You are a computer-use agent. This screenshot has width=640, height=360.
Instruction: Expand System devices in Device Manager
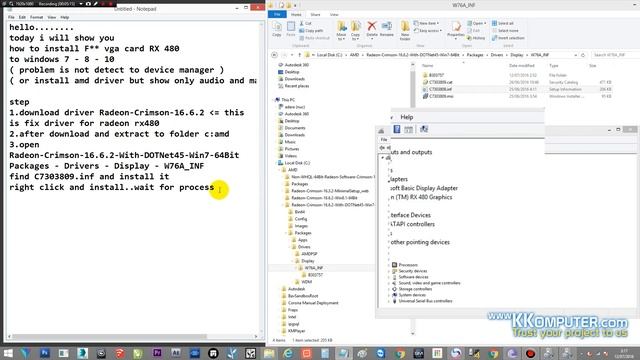pos(389,295)
